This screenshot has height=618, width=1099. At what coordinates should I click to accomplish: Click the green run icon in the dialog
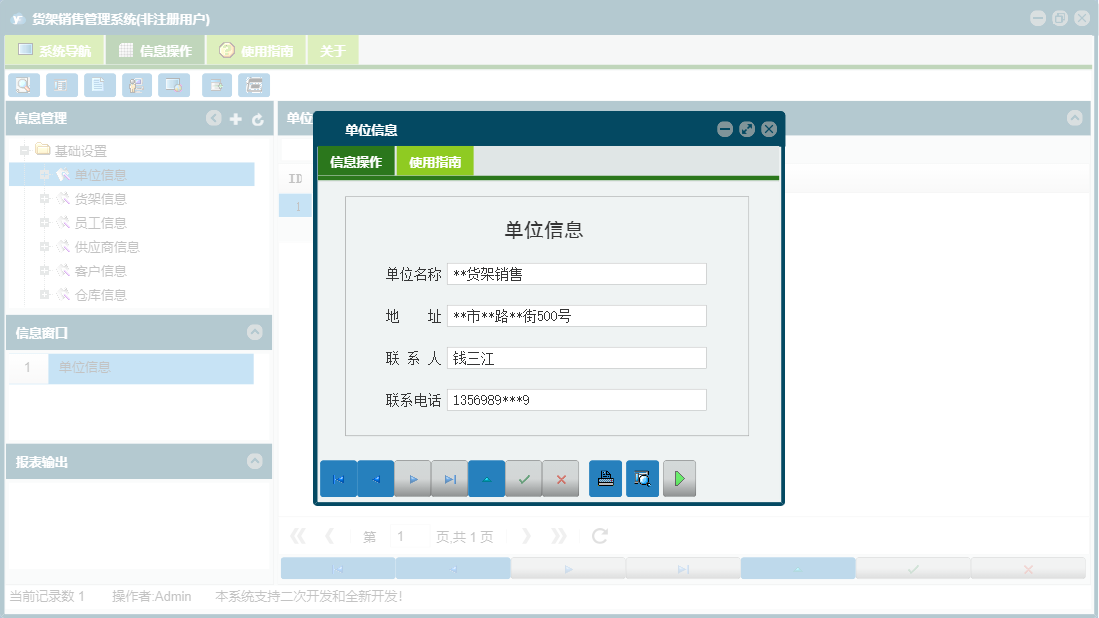(679, 478)
